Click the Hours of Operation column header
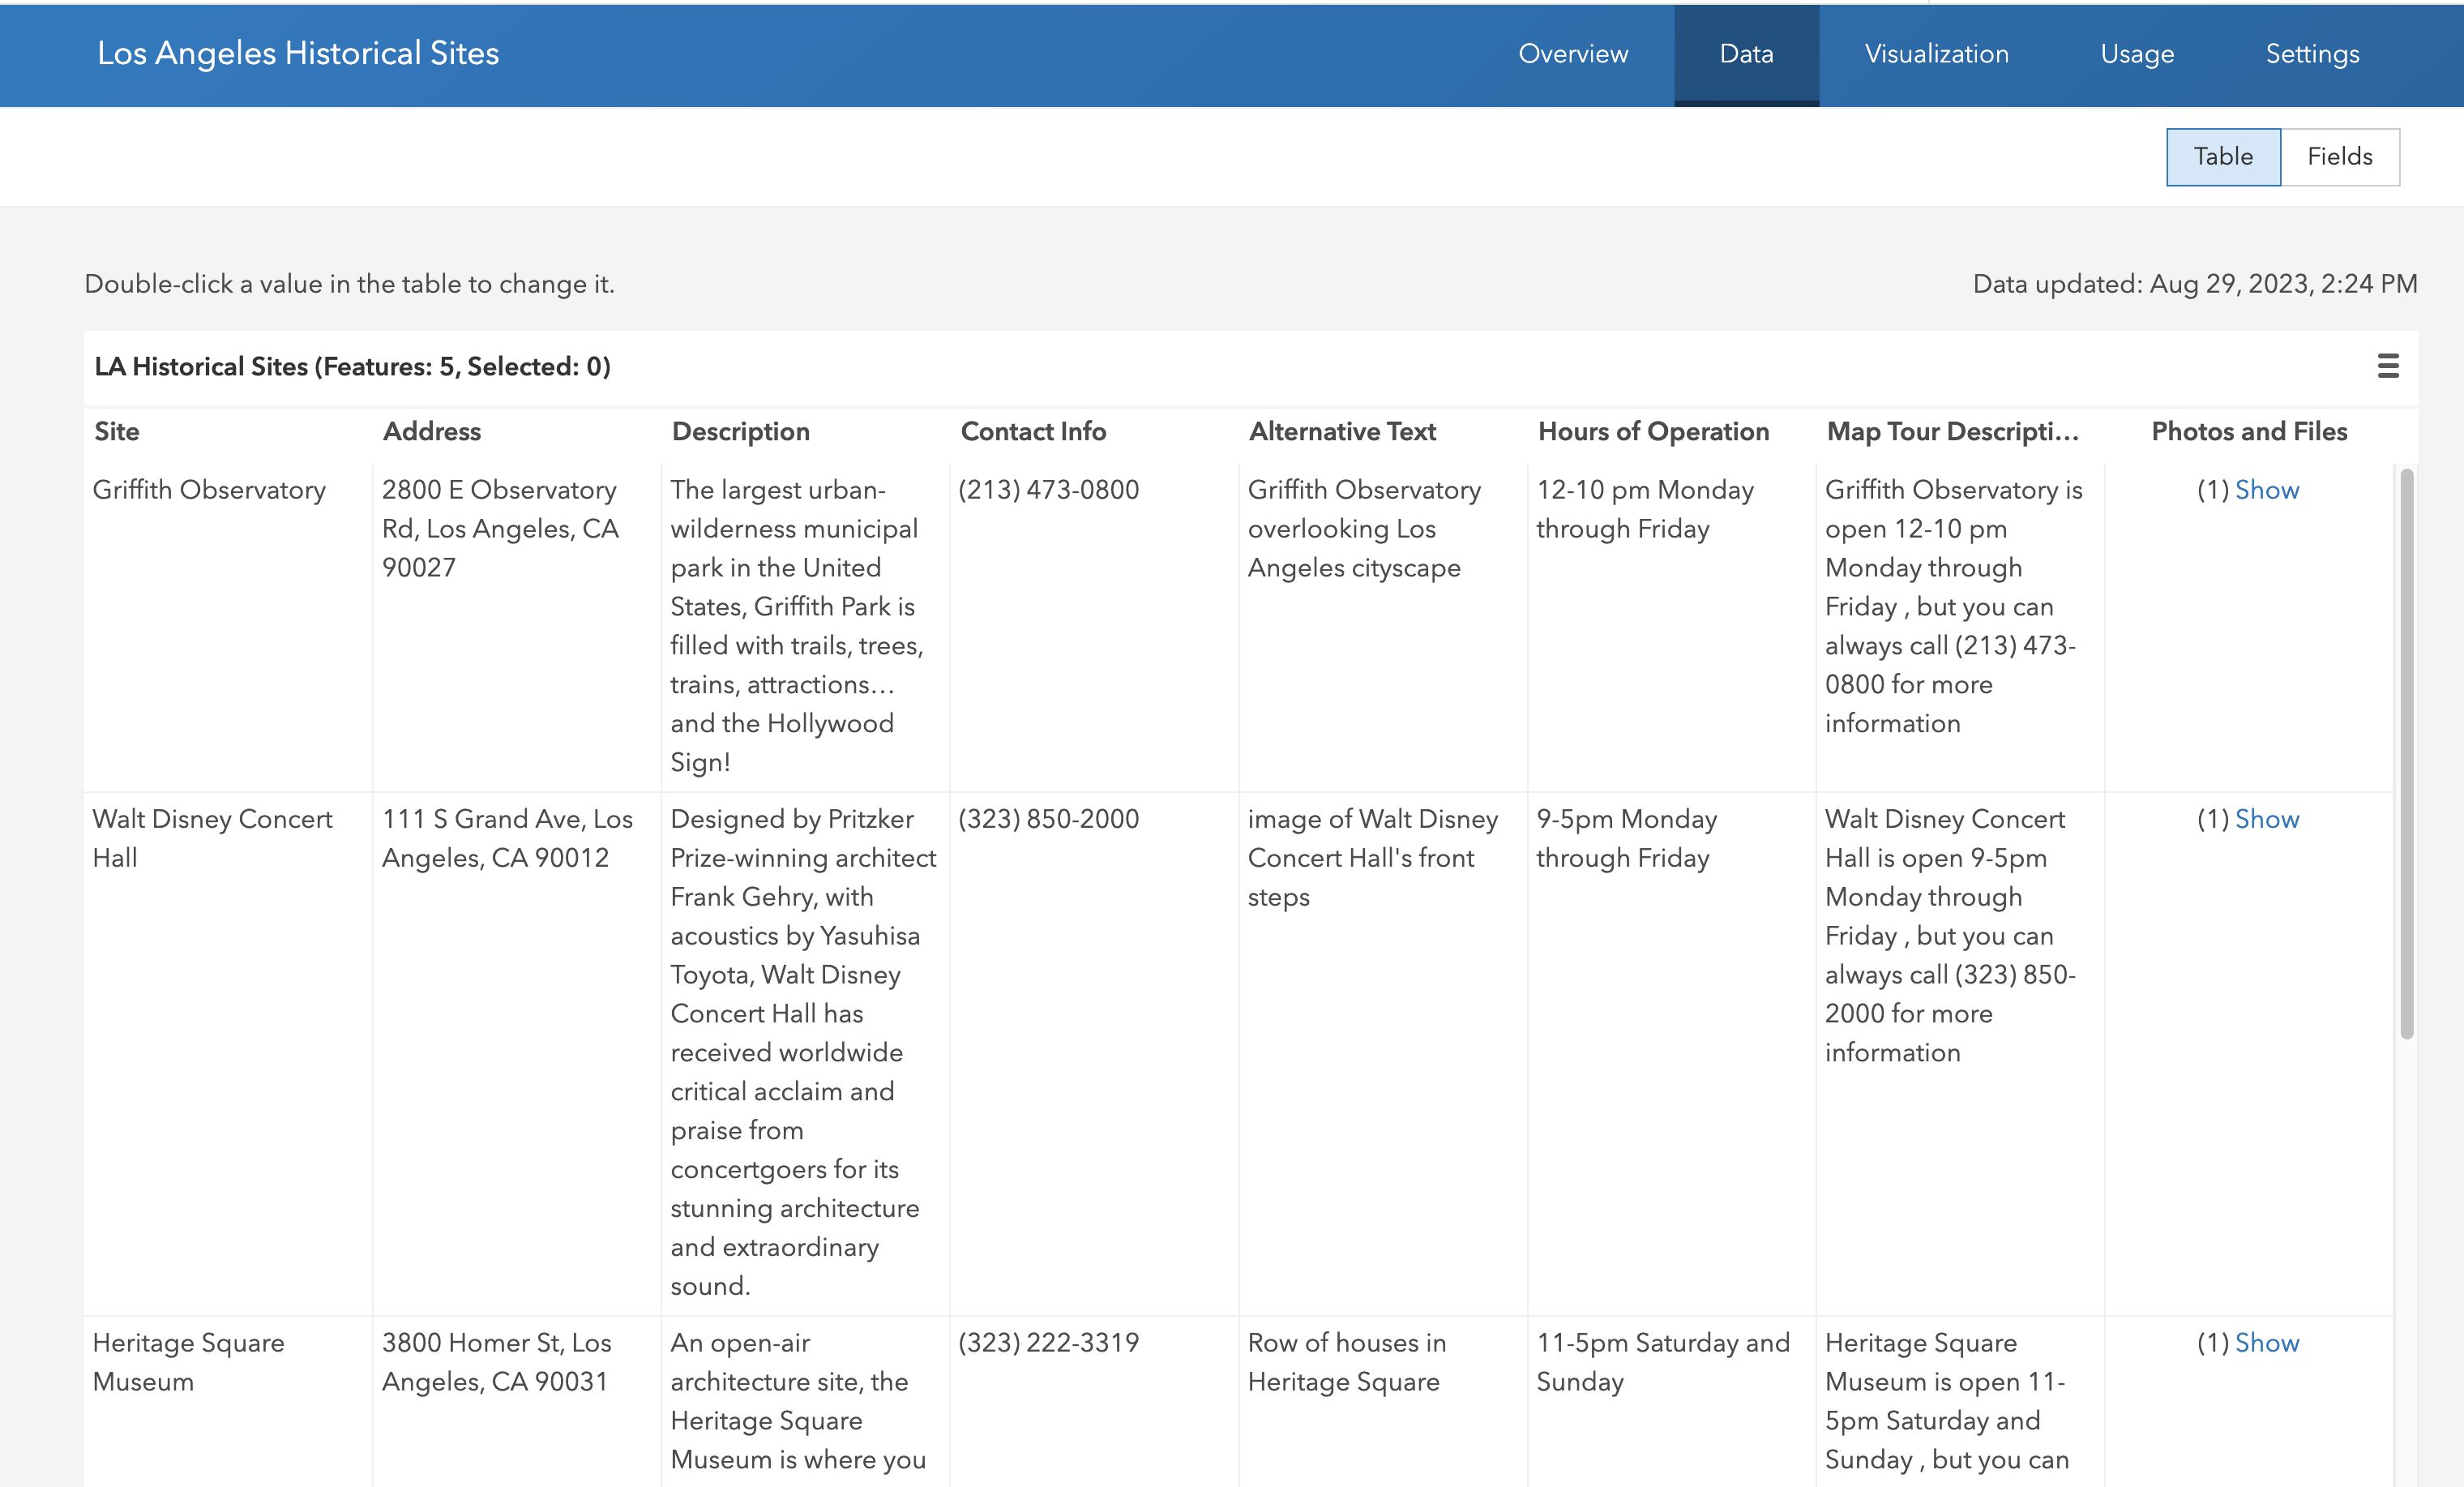The image size is (2464, 1487). [x=1652, y=432]
